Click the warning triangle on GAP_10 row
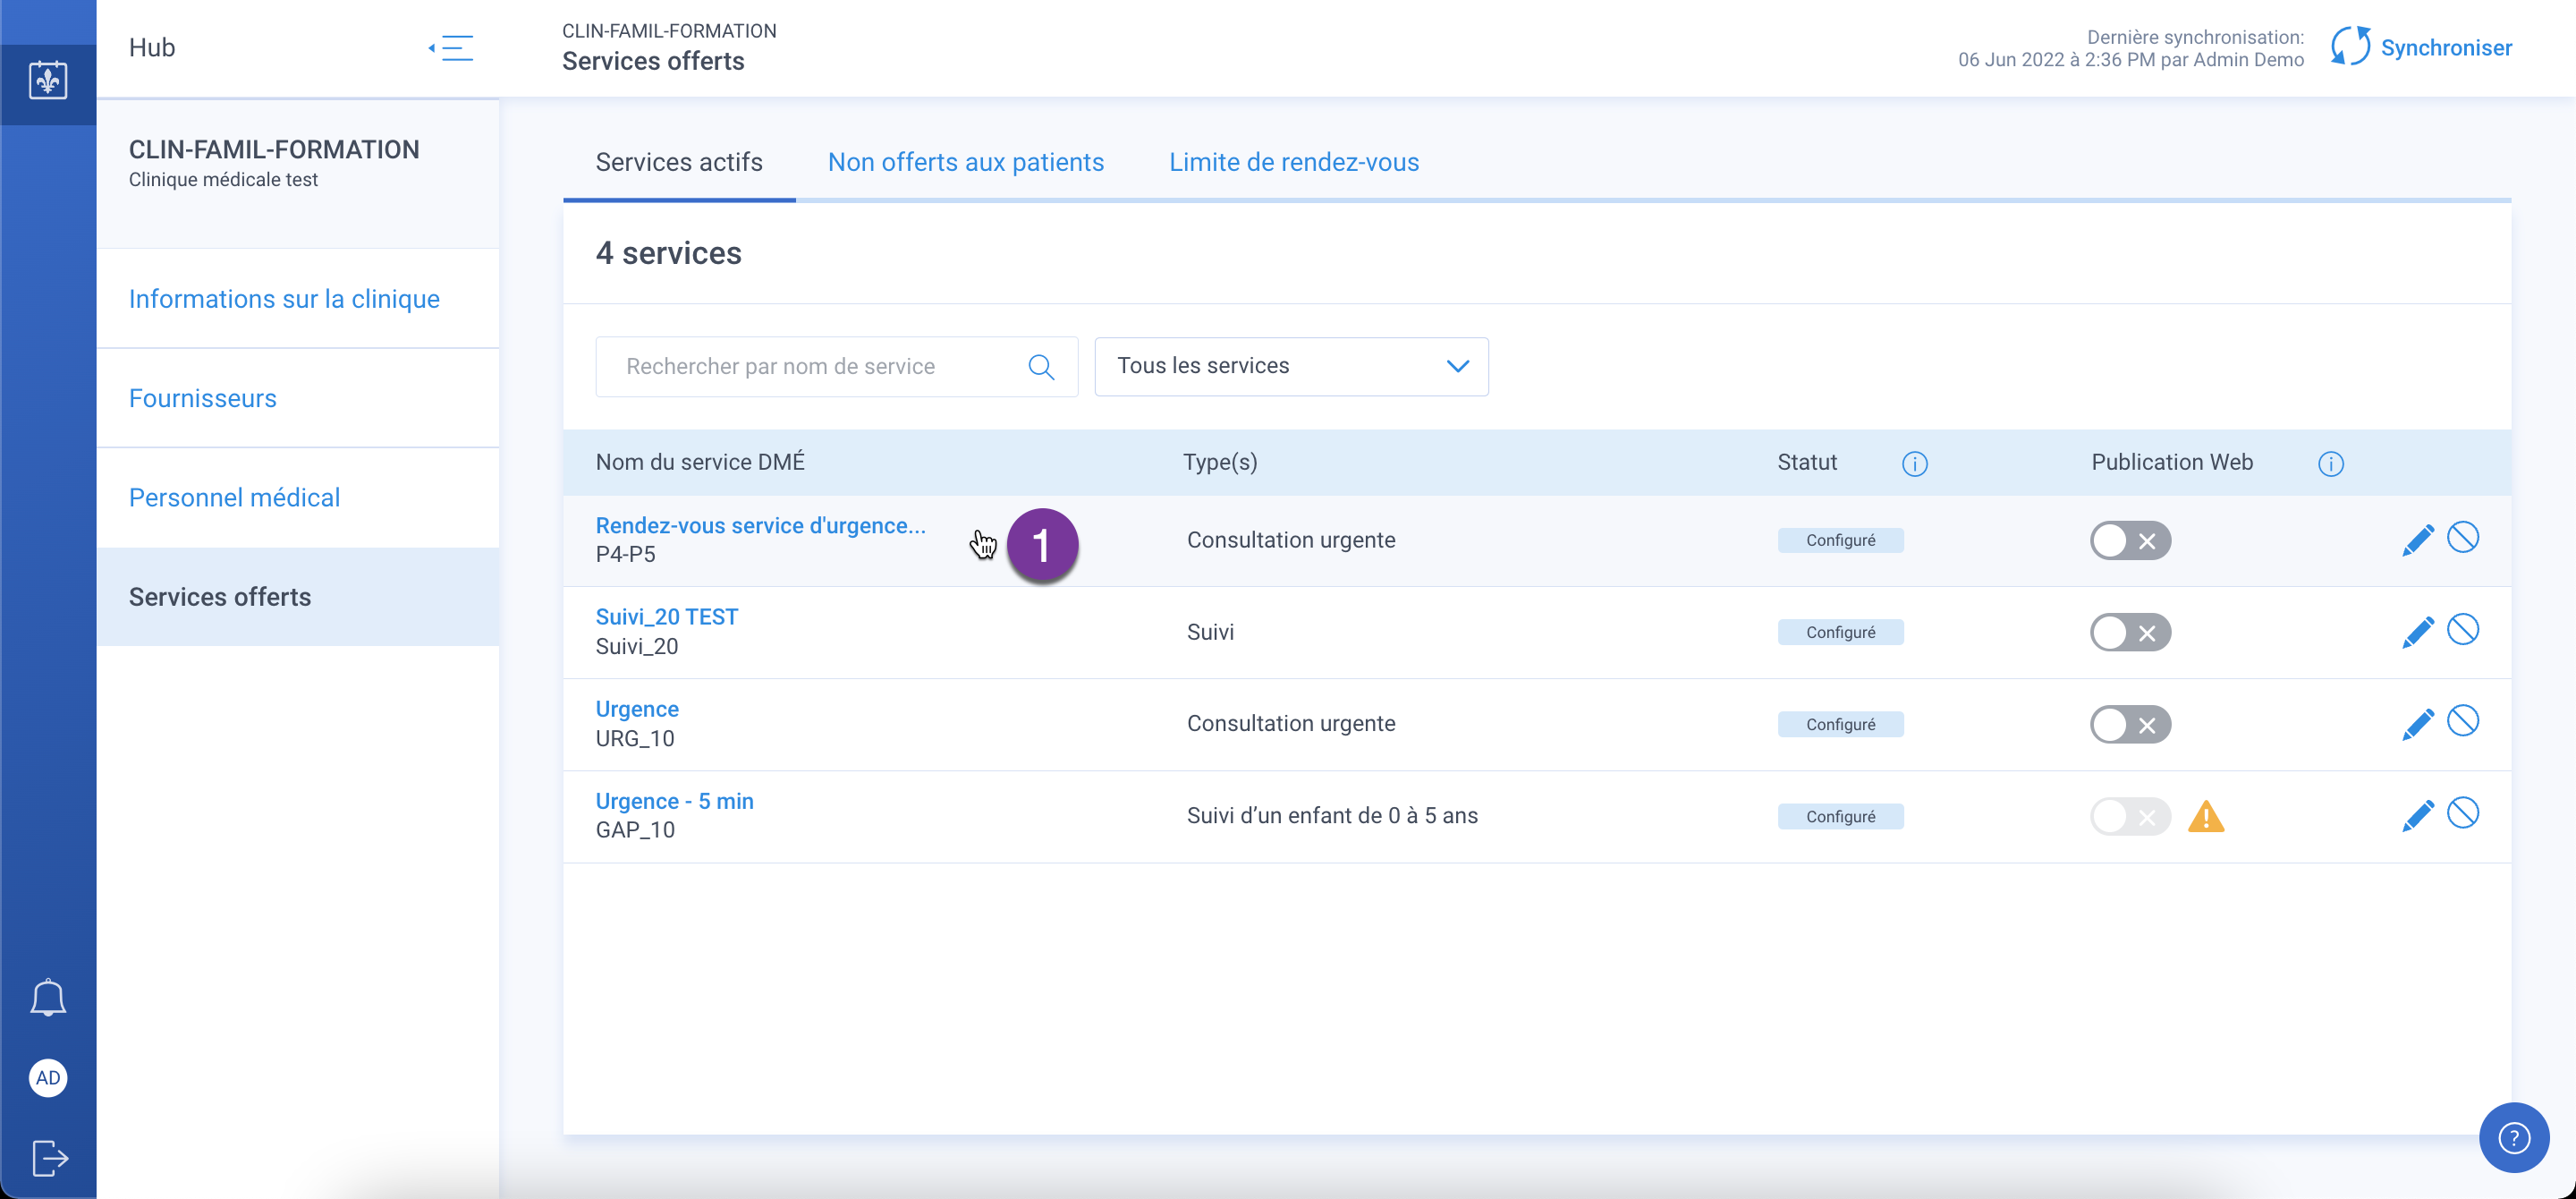 point(2205,817)
